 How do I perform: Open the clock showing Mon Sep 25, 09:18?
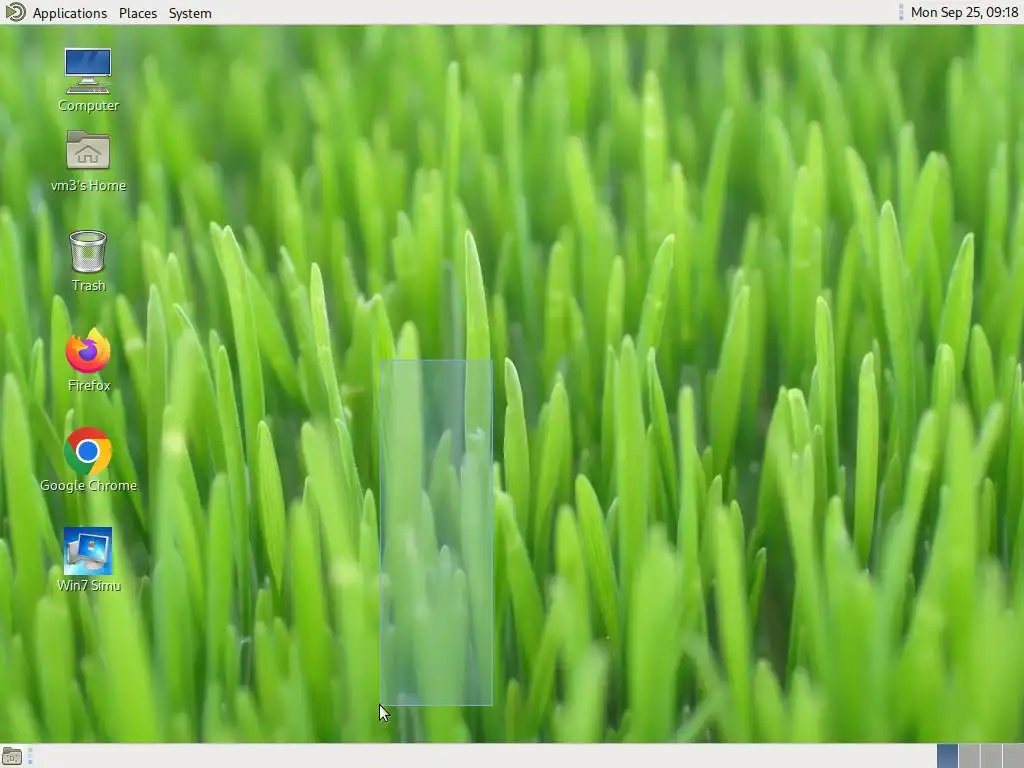[964, 12]
